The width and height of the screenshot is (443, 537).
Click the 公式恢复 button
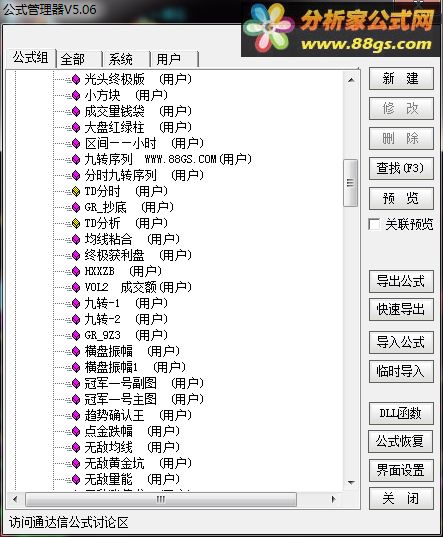[x=401, y=442]
